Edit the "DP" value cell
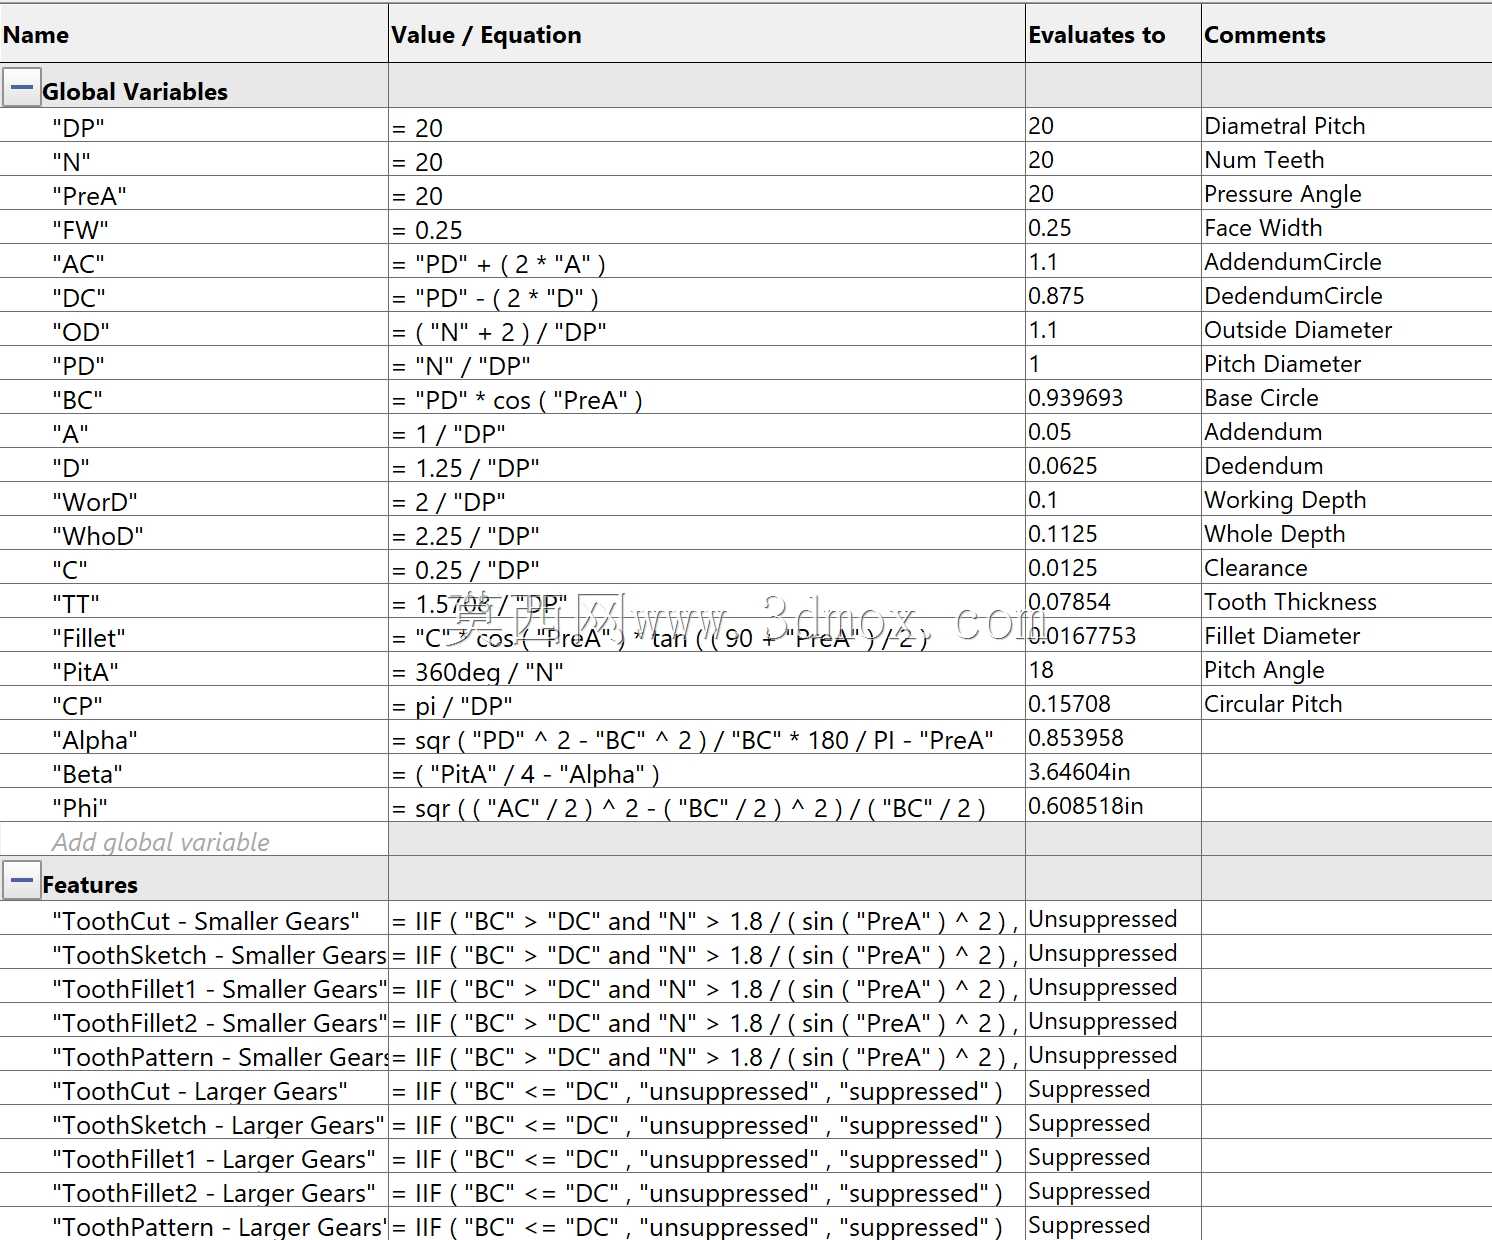 pos(706,127)
